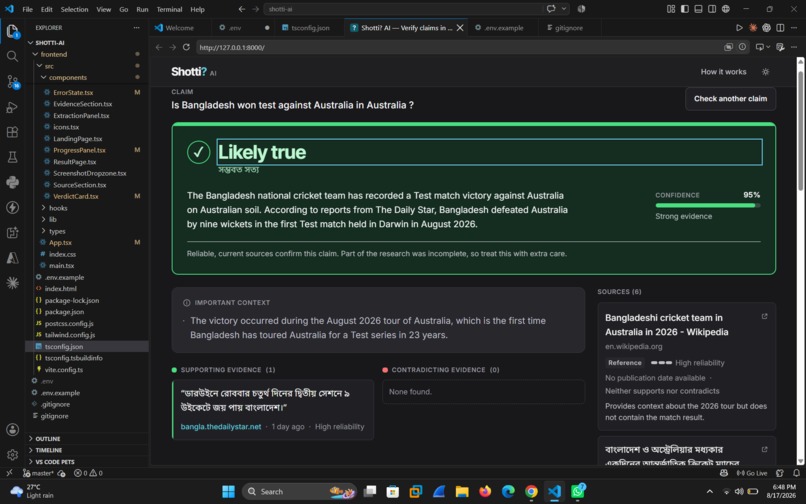Screen dimensions: 806x504
Task: Open the Extensions view
Action: (x=12, y=132)
